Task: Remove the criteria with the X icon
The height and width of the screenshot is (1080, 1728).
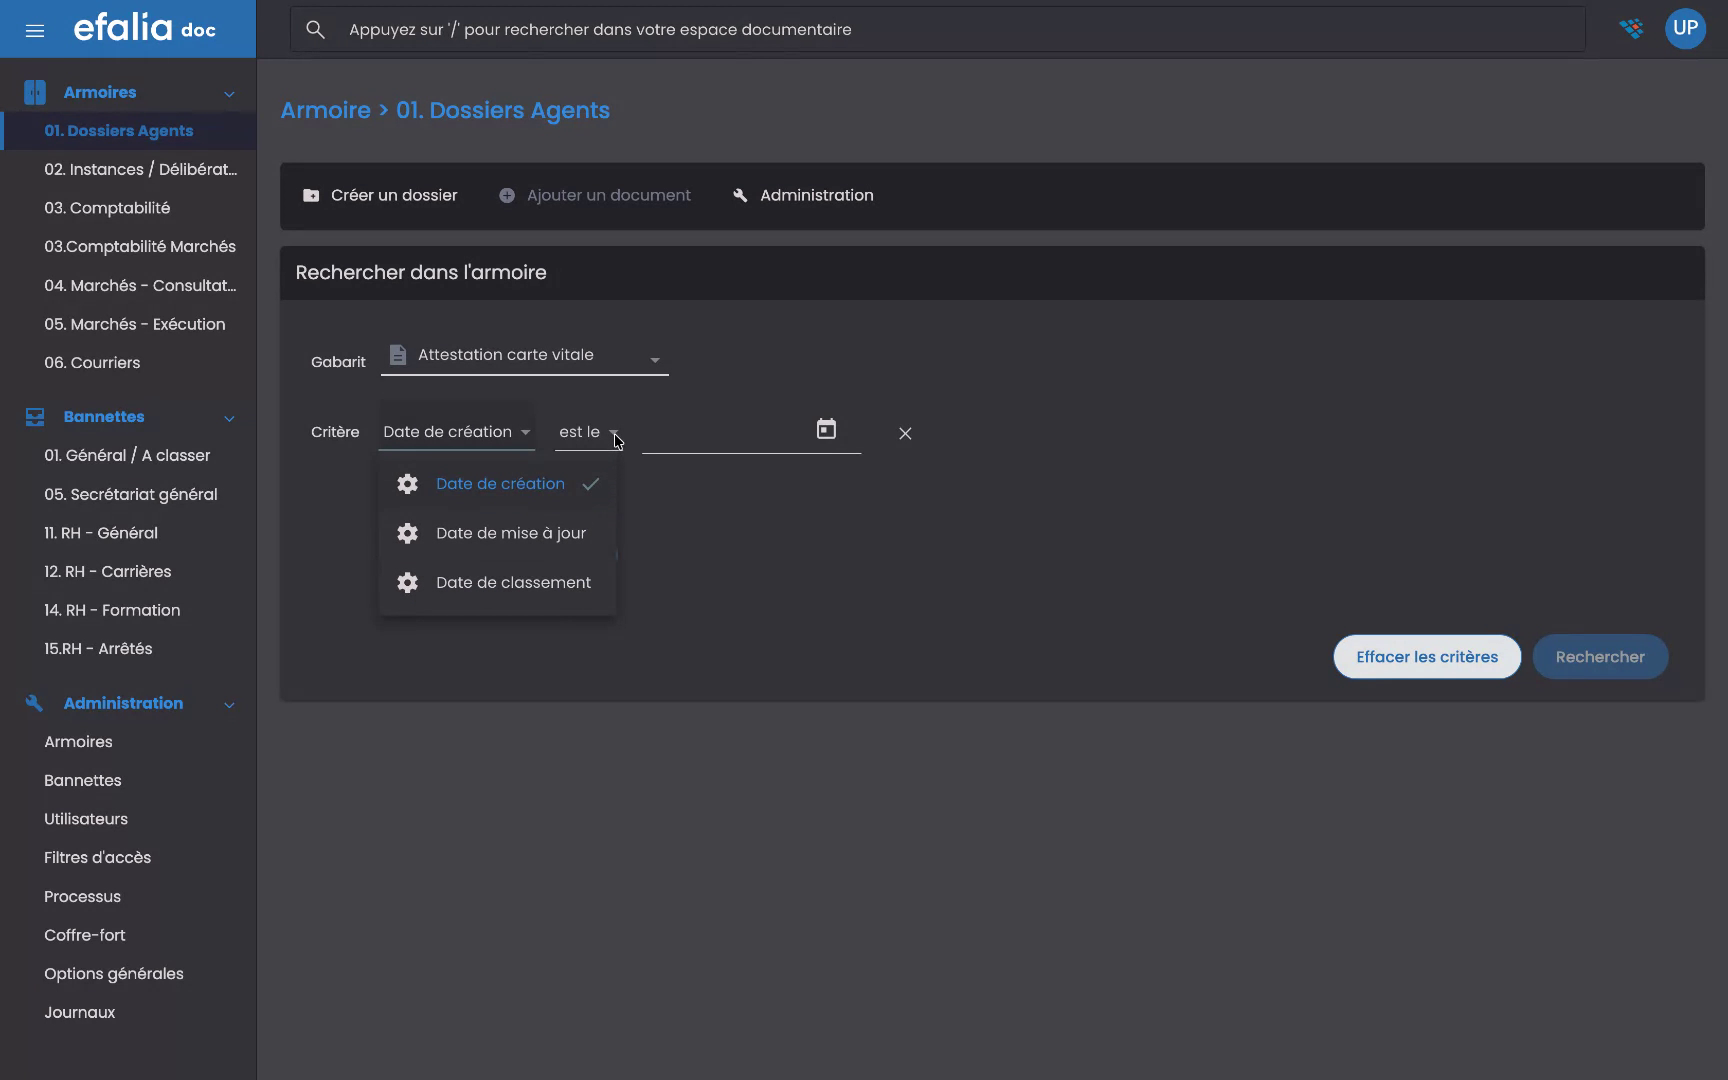Action: pos(905,433)
